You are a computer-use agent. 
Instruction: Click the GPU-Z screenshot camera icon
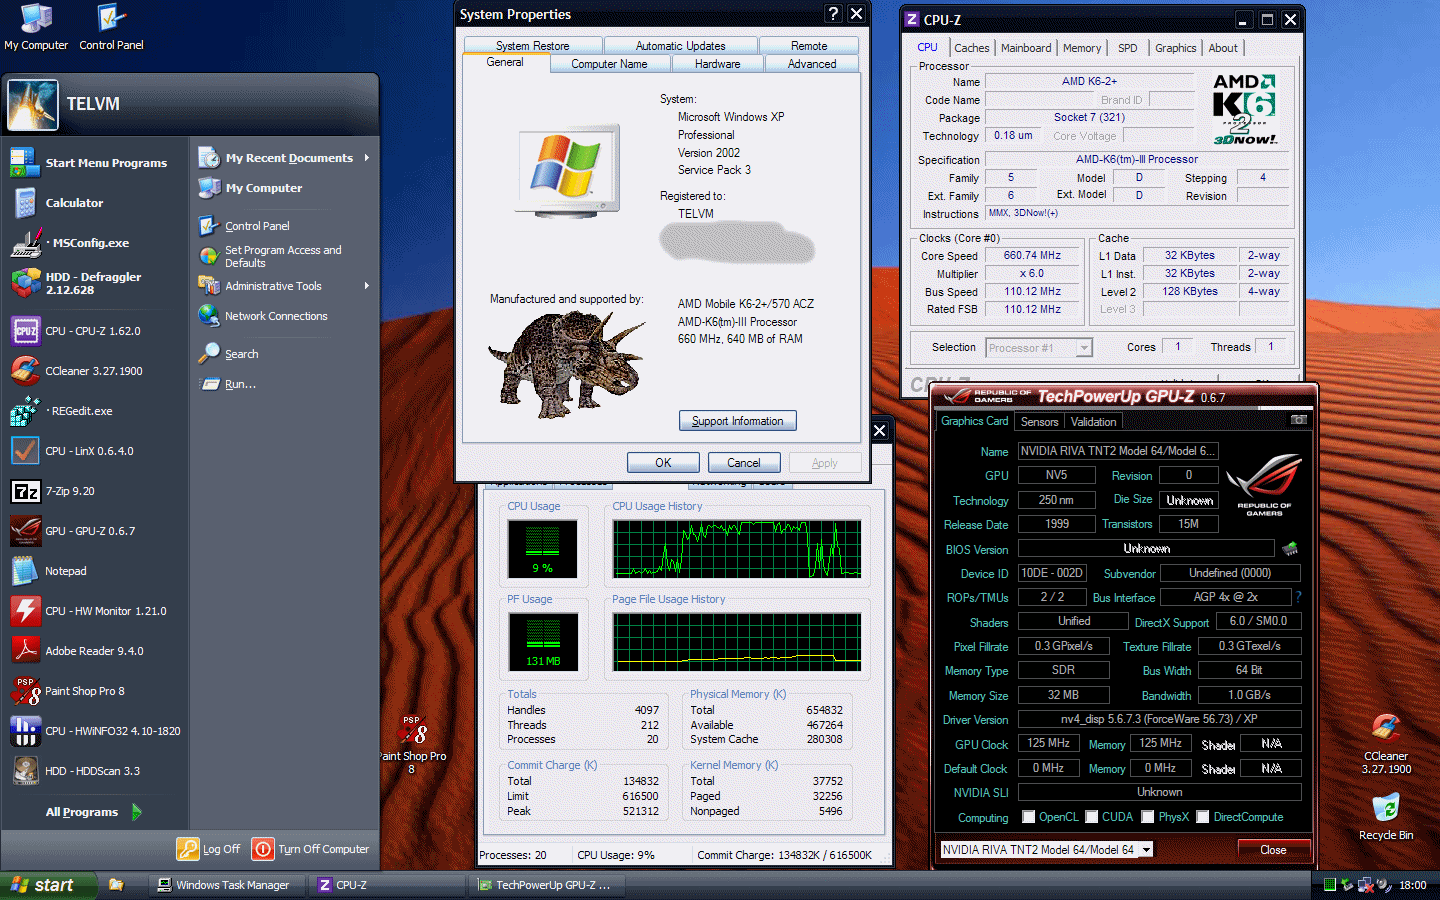pyautogui.click(x=1298, y=421)
